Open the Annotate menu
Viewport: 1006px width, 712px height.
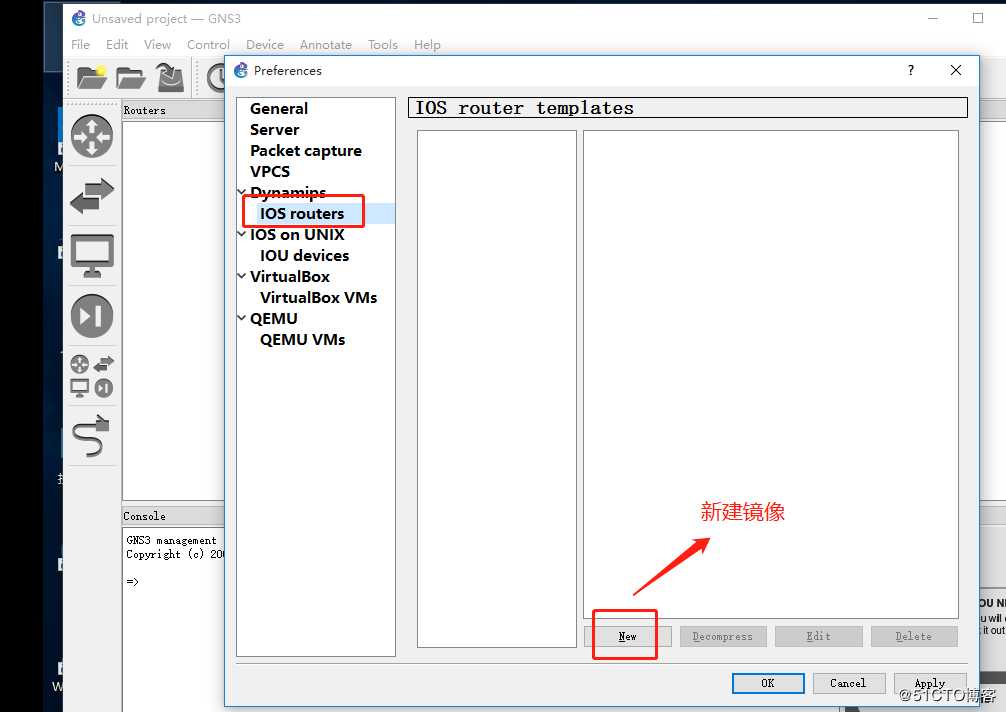[325, 44]
